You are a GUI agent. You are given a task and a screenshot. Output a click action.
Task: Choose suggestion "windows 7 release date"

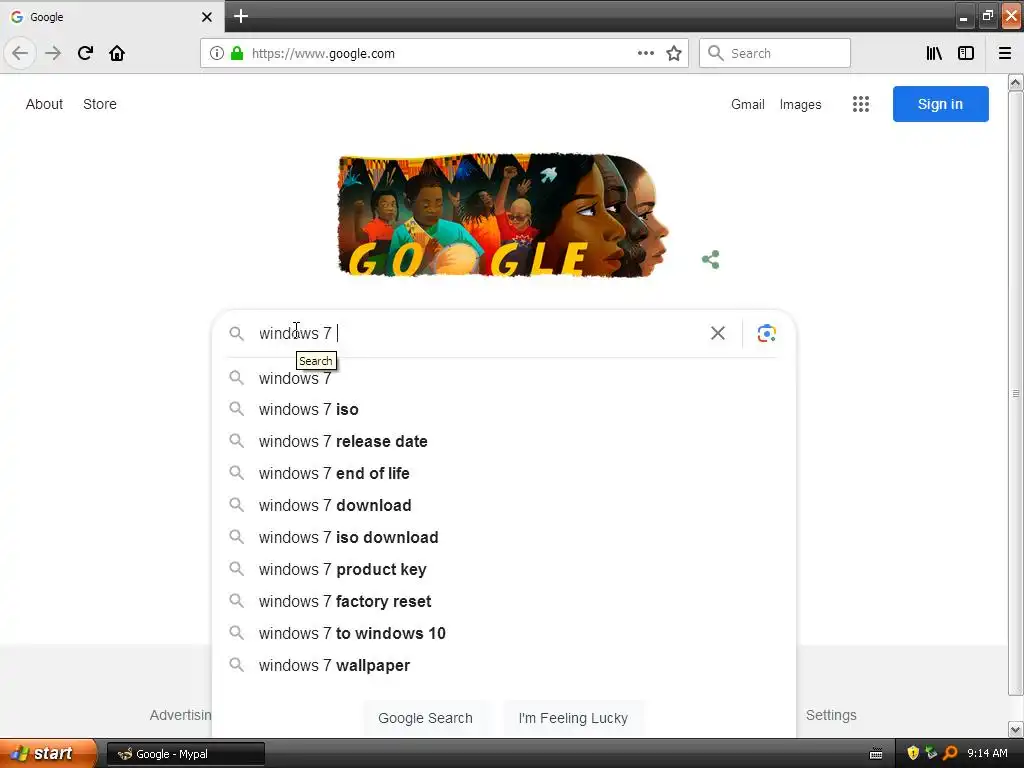point(504,441)
